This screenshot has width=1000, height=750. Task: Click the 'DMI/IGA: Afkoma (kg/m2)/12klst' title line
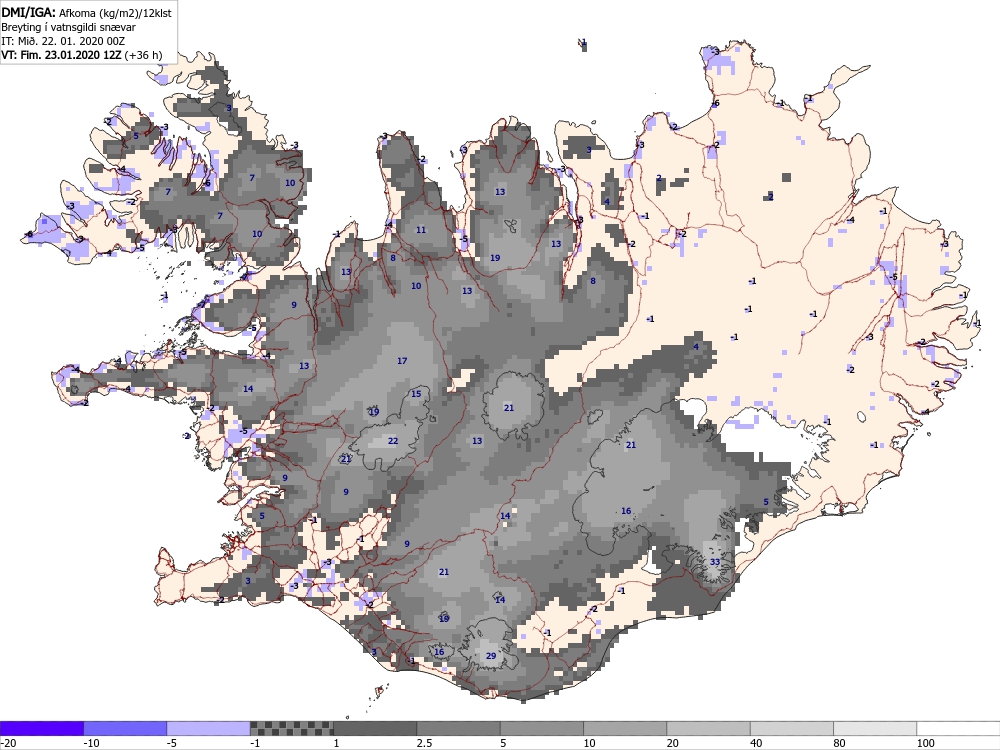click(87, 13)
